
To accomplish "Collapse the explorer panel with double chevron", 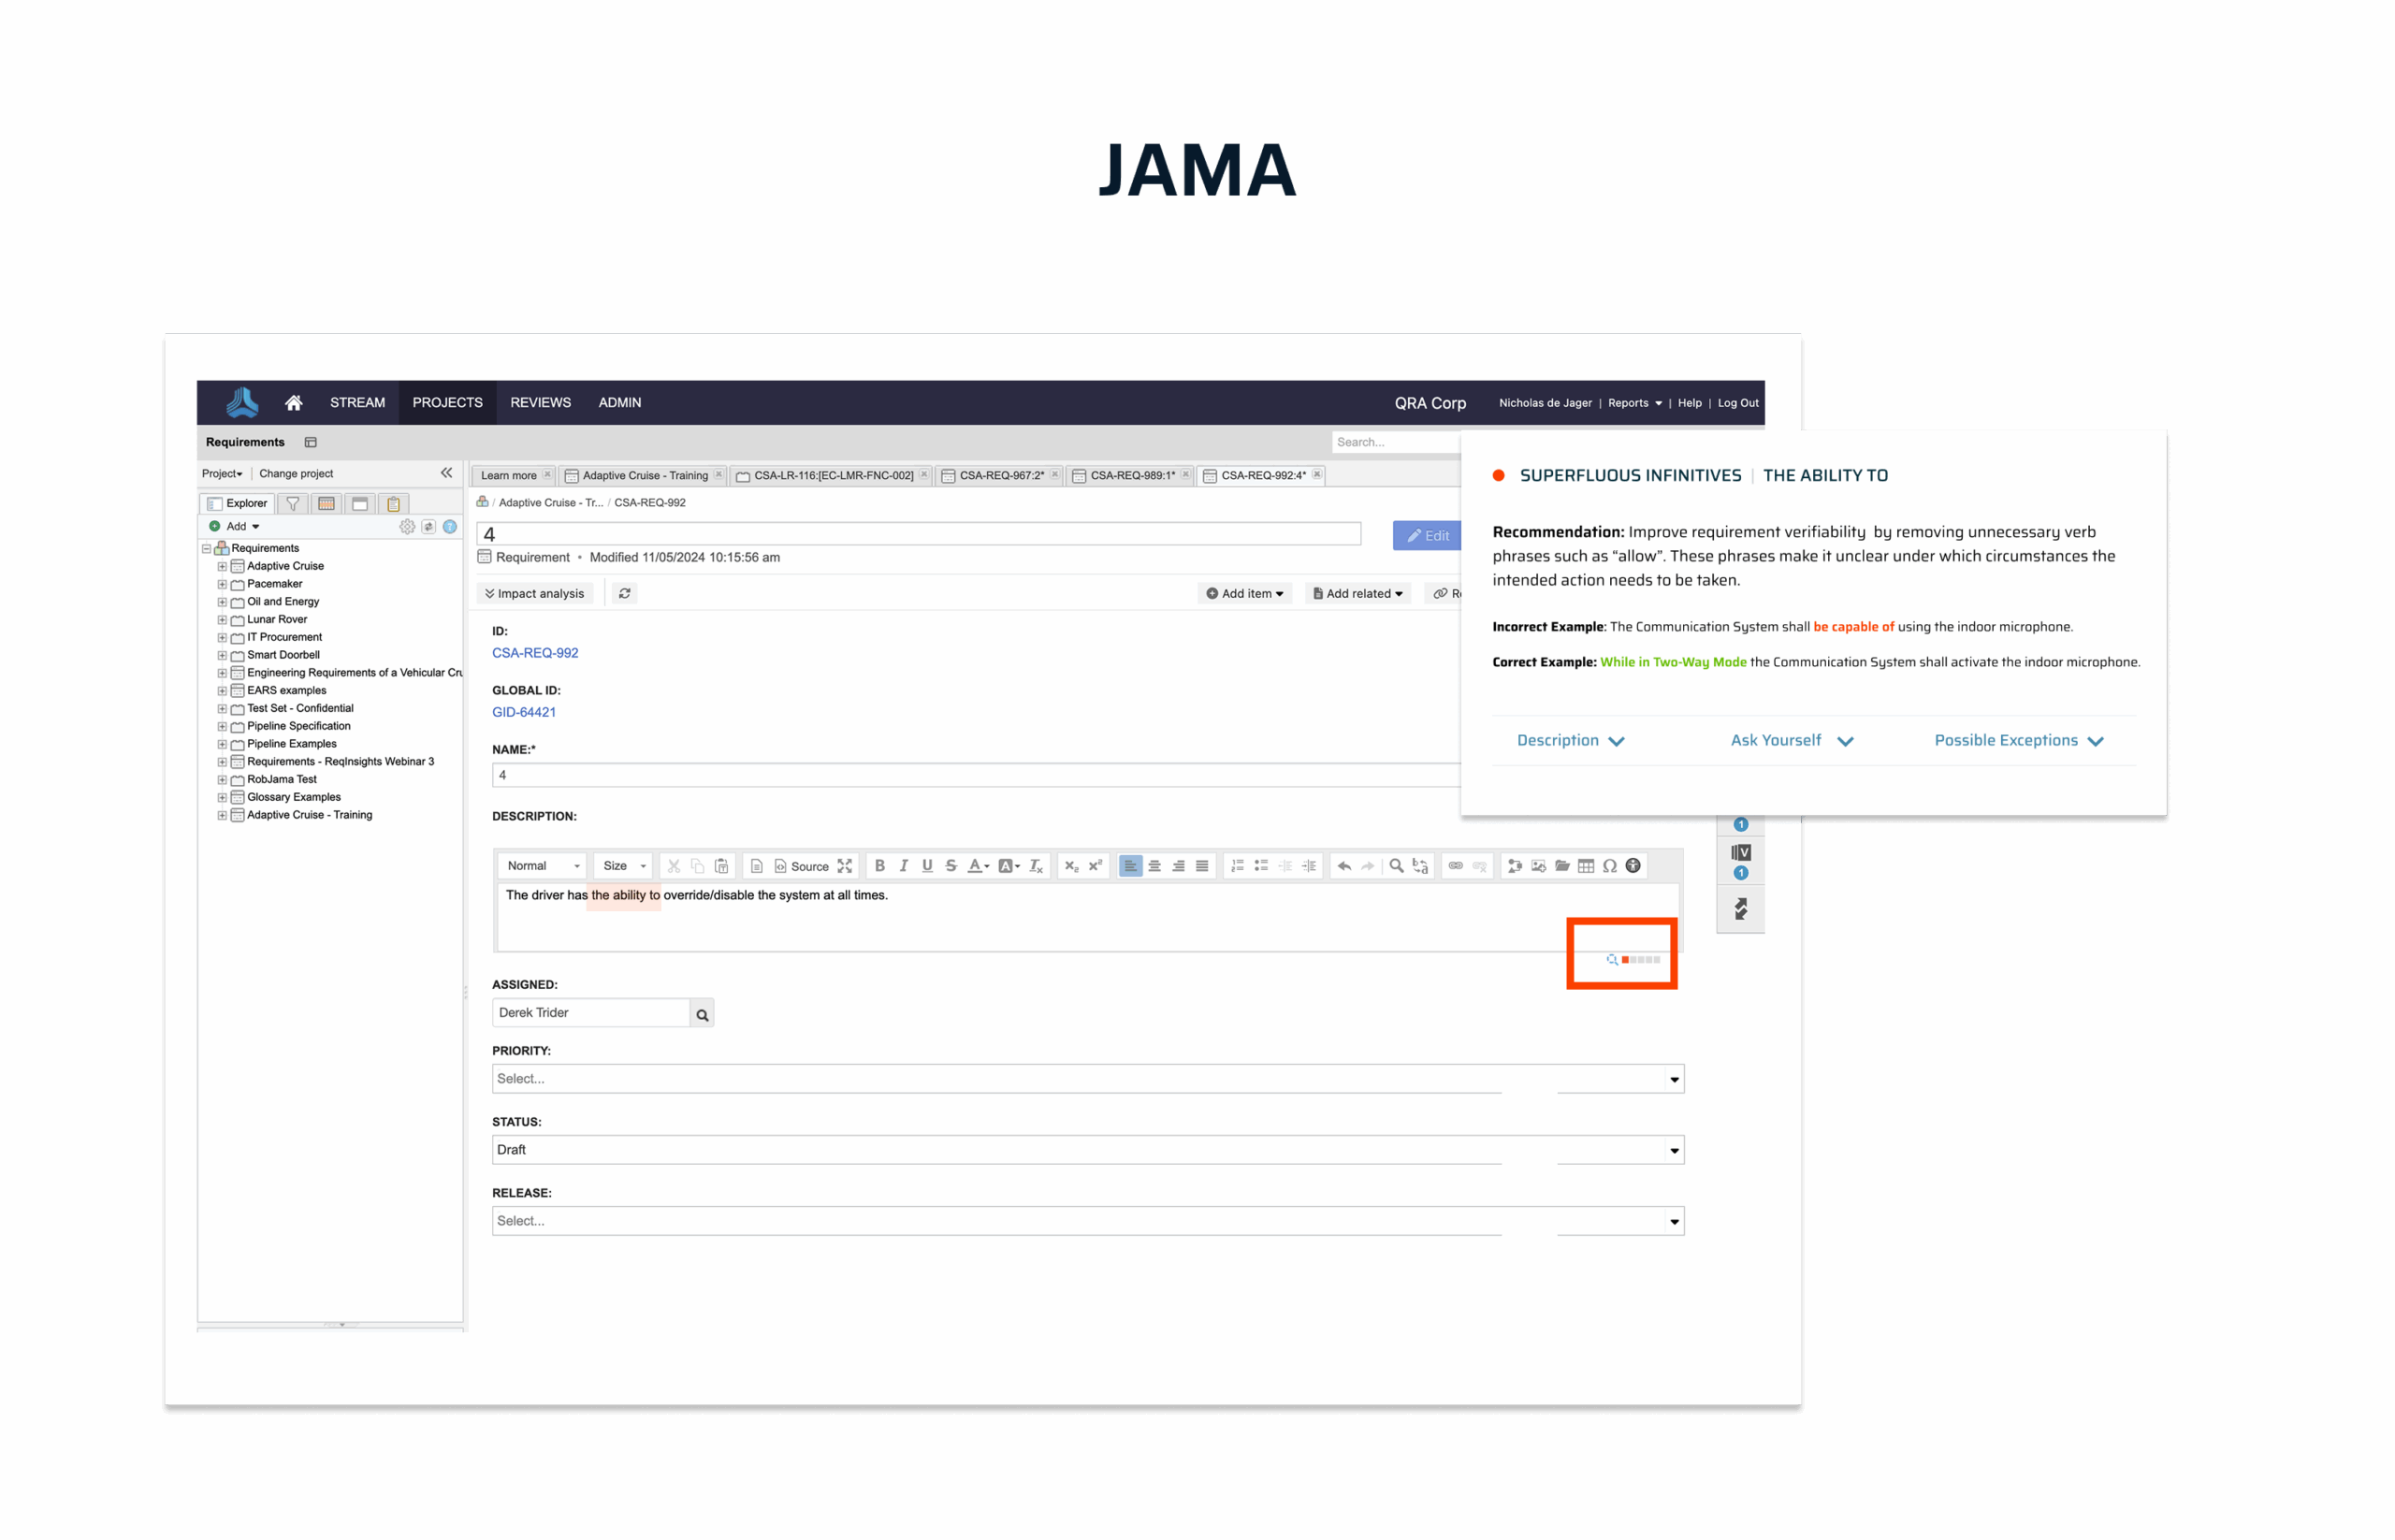I will pyautogui.click(x=446, y=474).
